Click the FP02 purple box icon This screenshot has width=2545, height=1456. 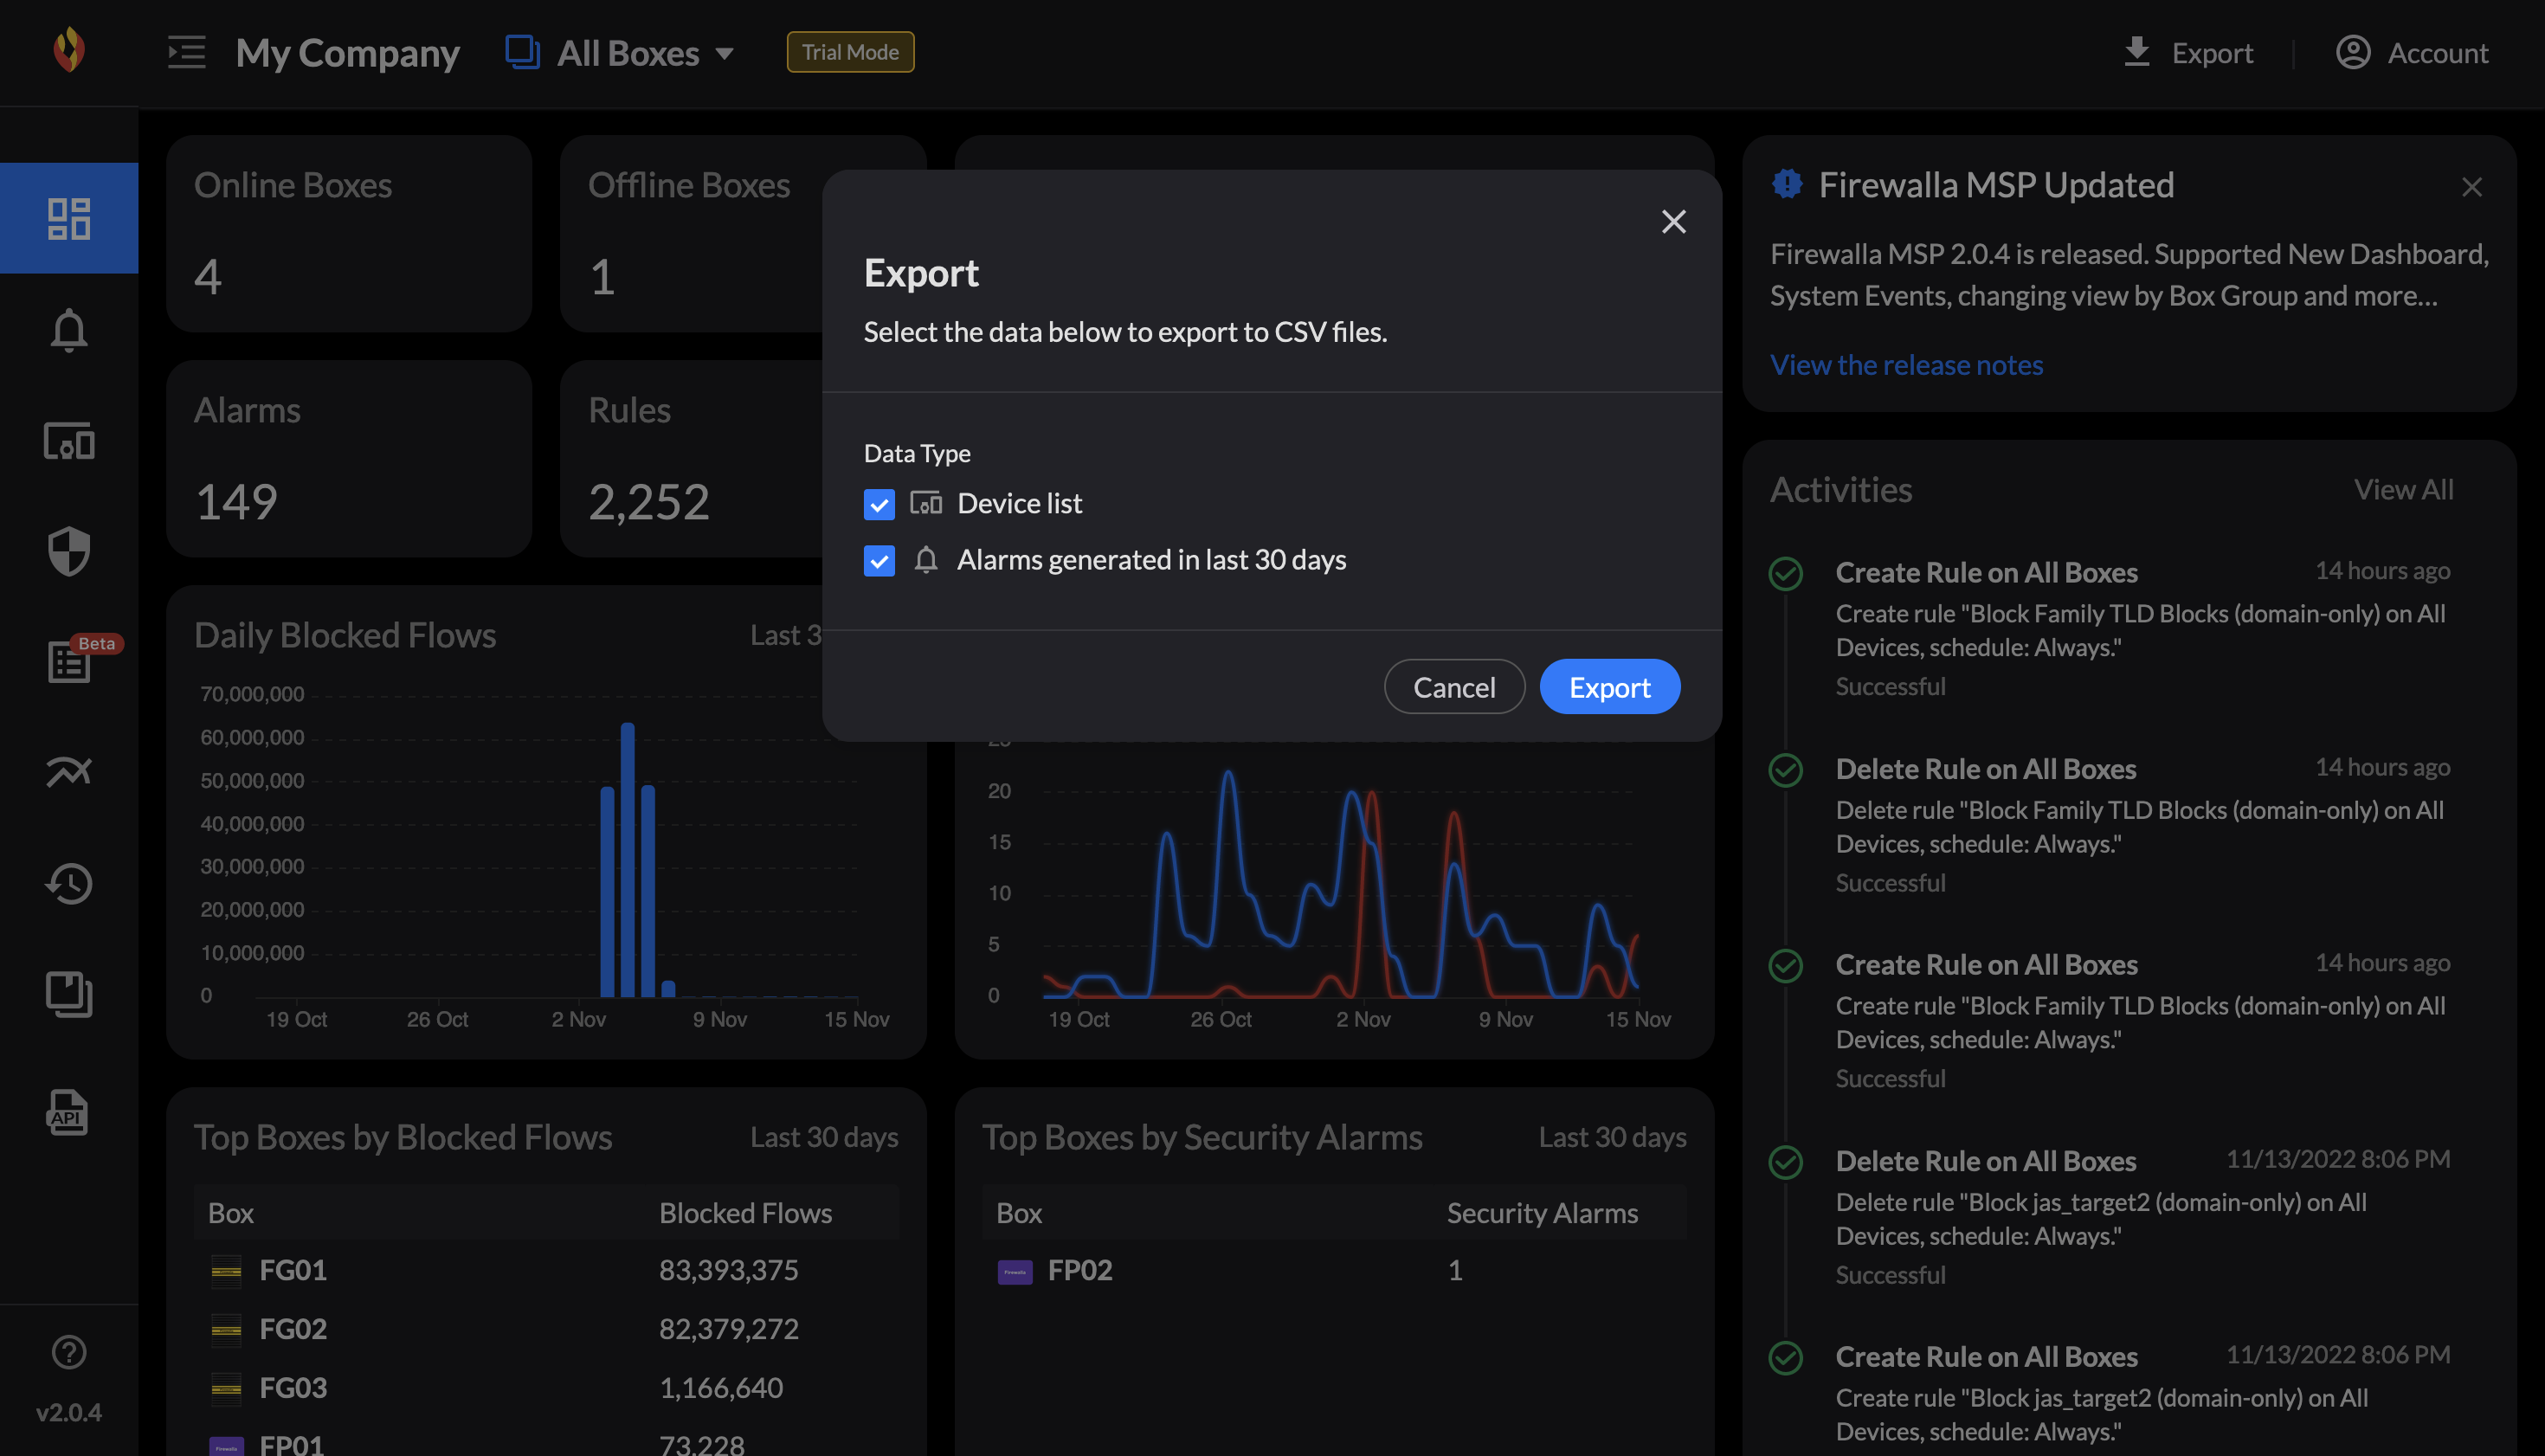point(1015,1272)
